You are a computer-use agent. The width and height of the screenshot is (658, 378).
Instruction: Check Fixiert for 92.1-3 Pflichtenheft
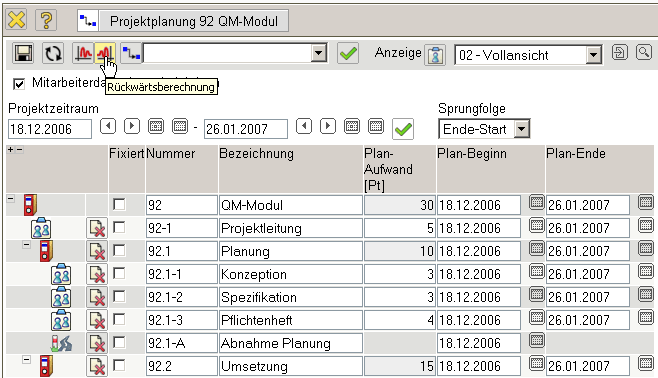120,320
